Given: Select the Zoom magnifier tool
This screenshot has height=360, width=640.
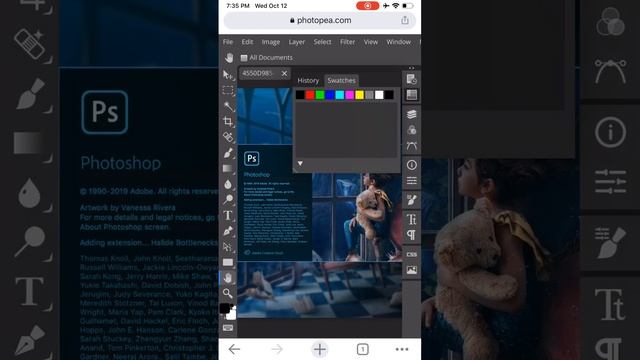Looking at the screenshot, I should point(228,293).
